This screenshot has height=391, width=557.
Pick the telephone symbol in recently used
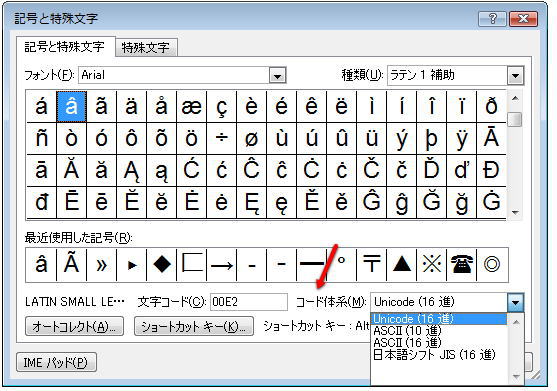pos(461,265)
